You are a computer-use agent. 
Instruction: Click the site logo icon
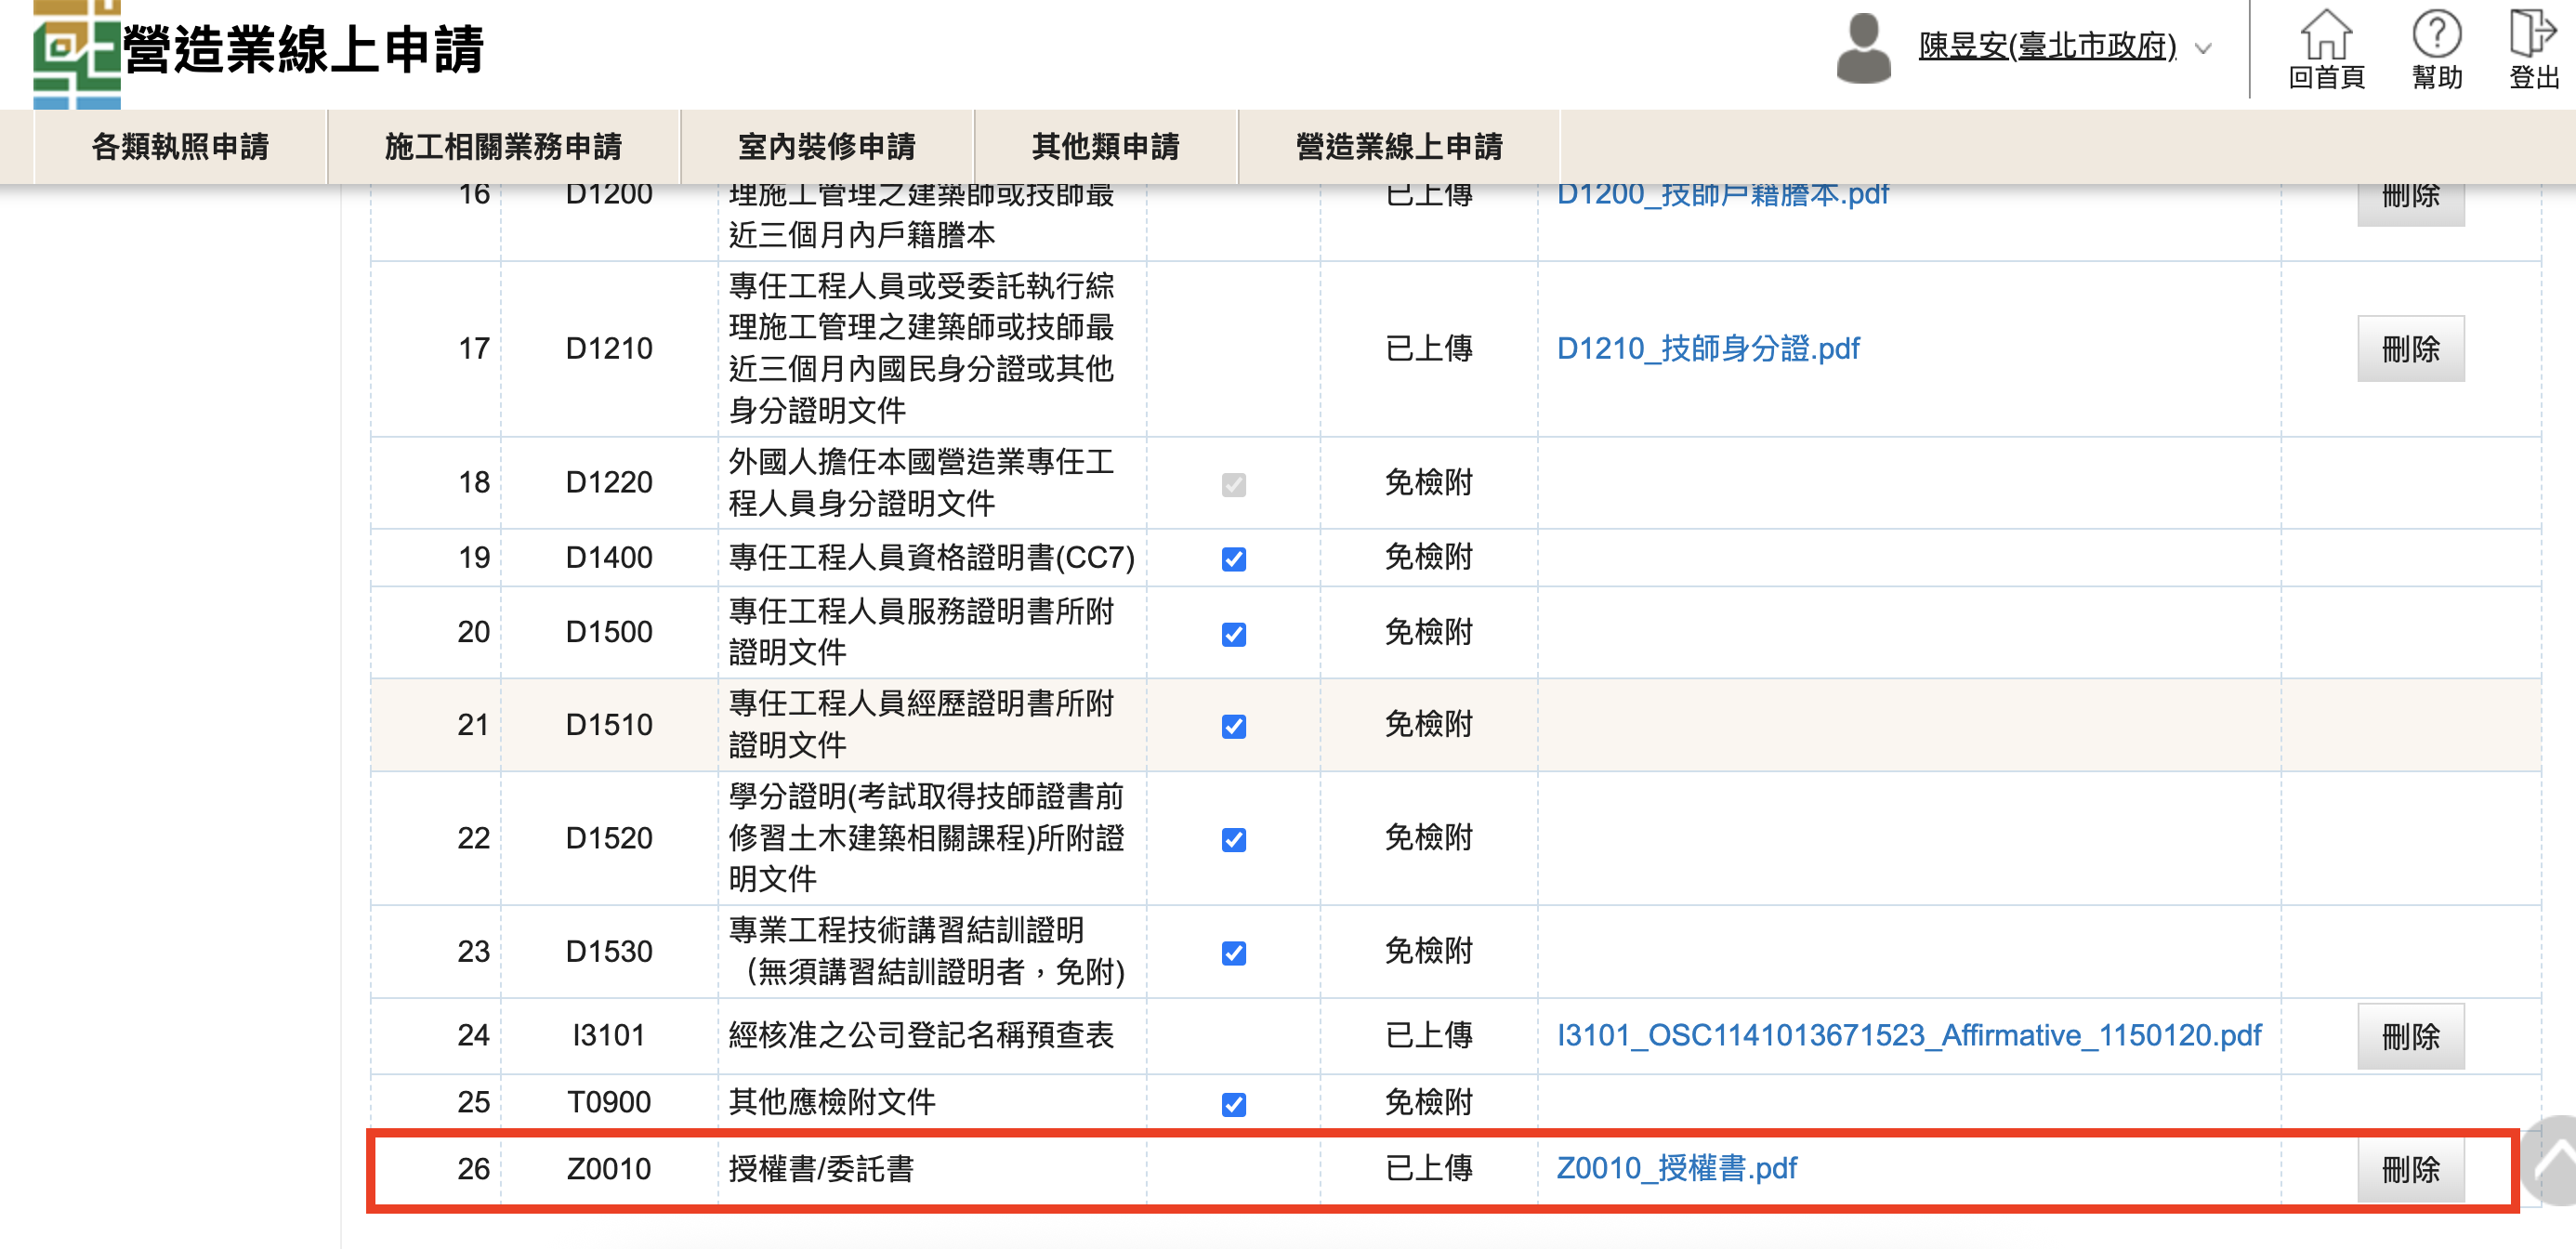coord(76,52)
